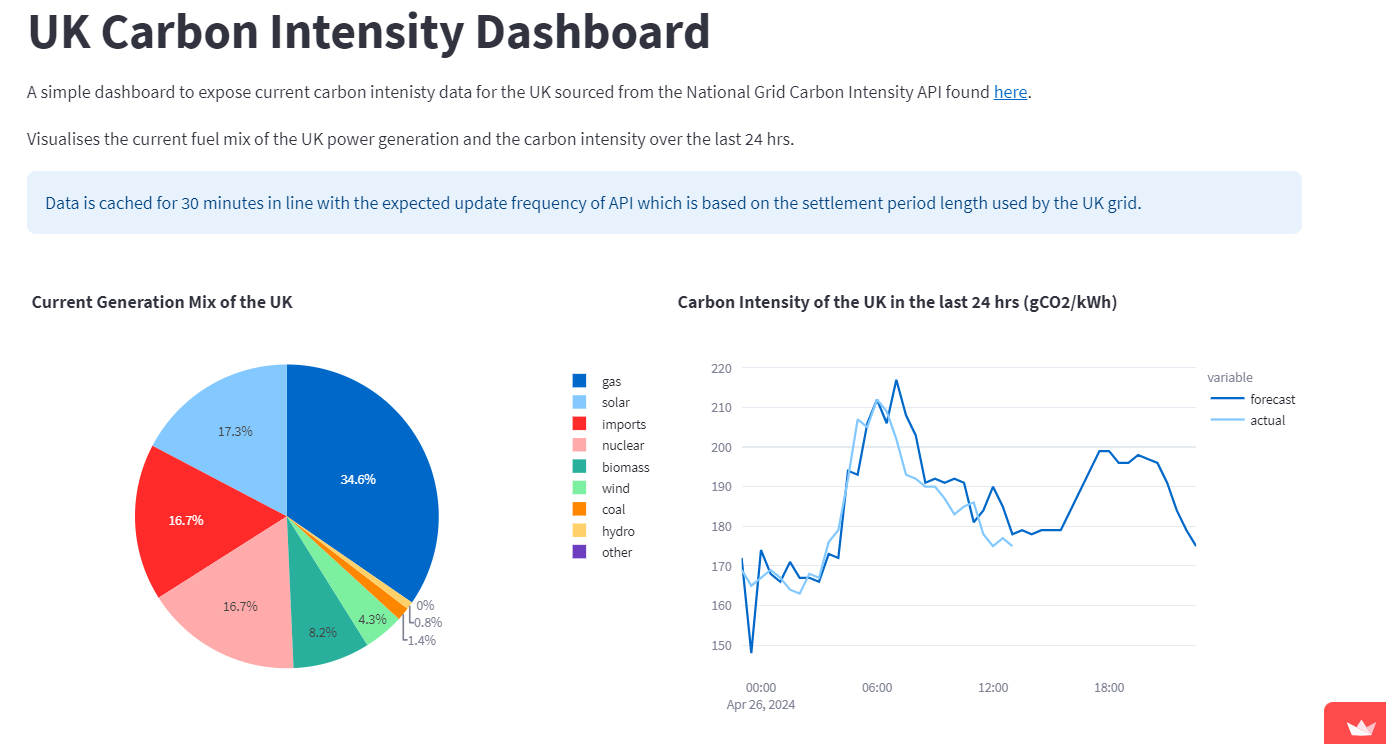
Task: Click the pink nuclear pie slice
Action: click(235, 610)
